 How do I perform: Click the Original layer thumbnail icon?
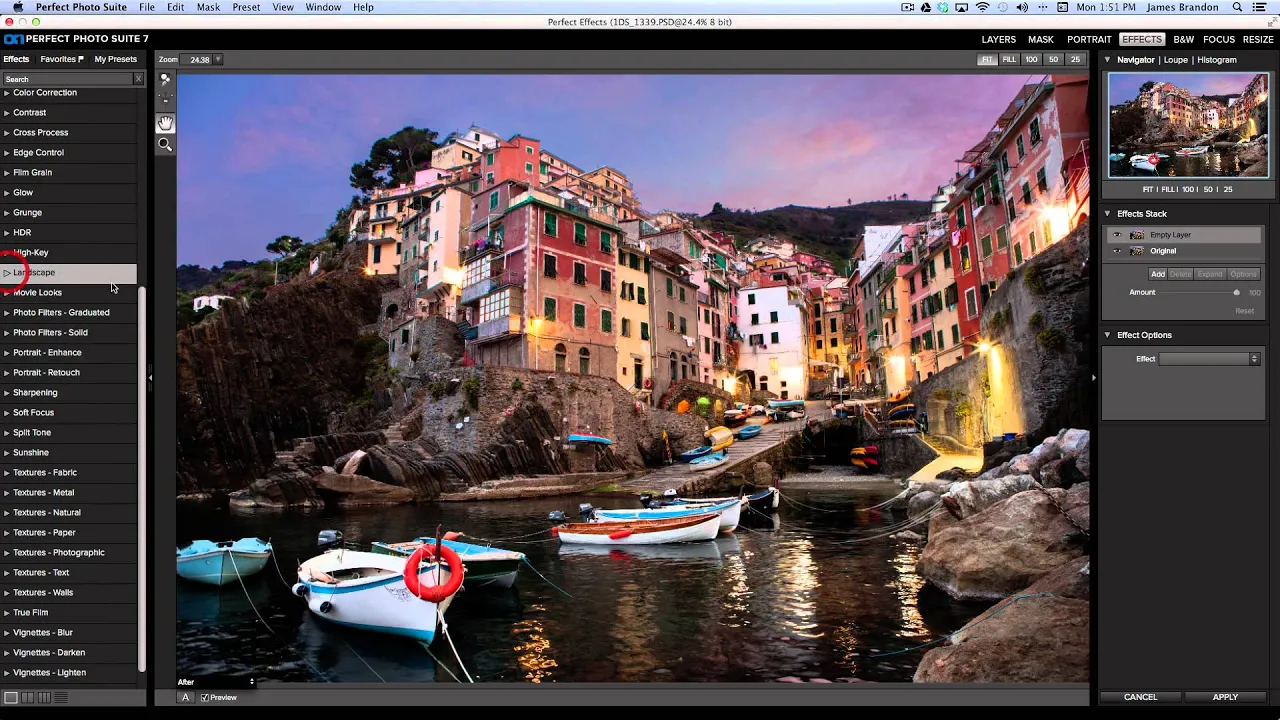point(1137,251)
